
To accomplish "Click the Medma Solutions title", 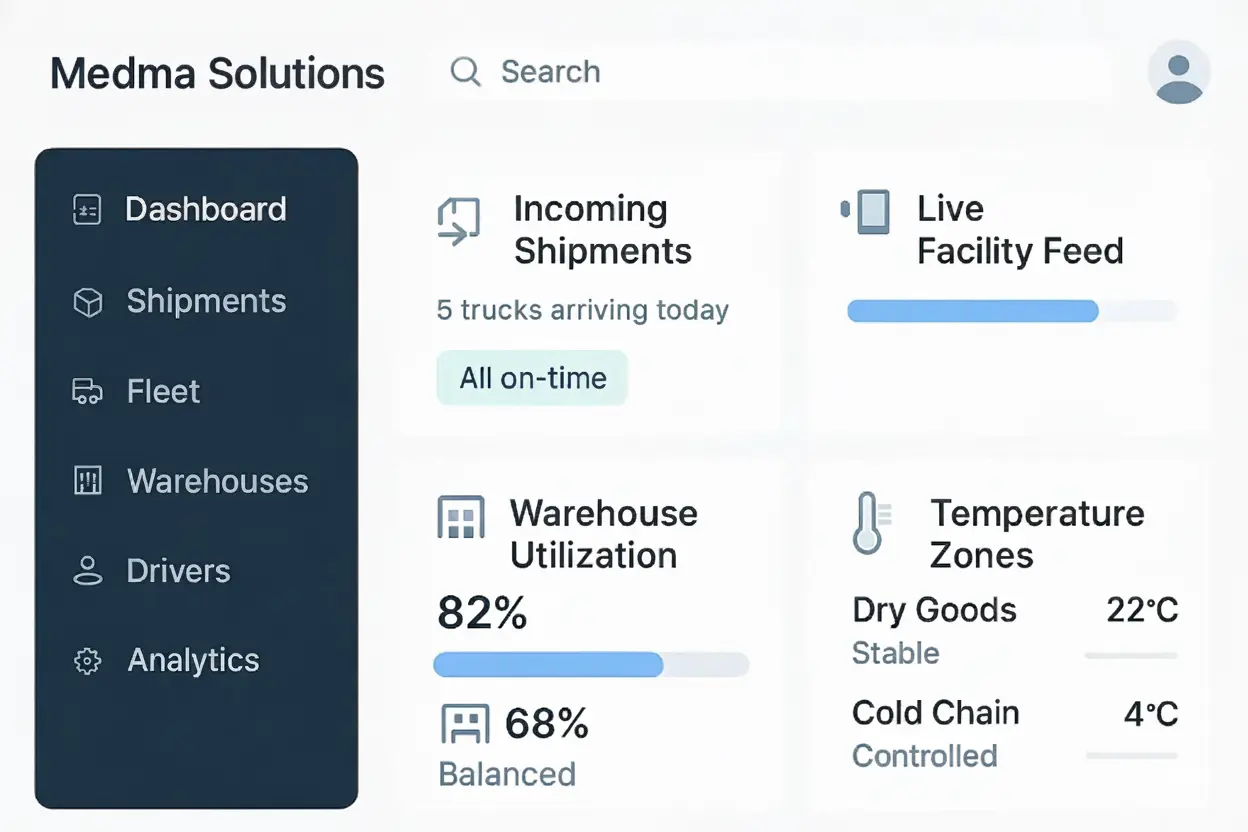I will pyautogui.click(x=217, y=74).
